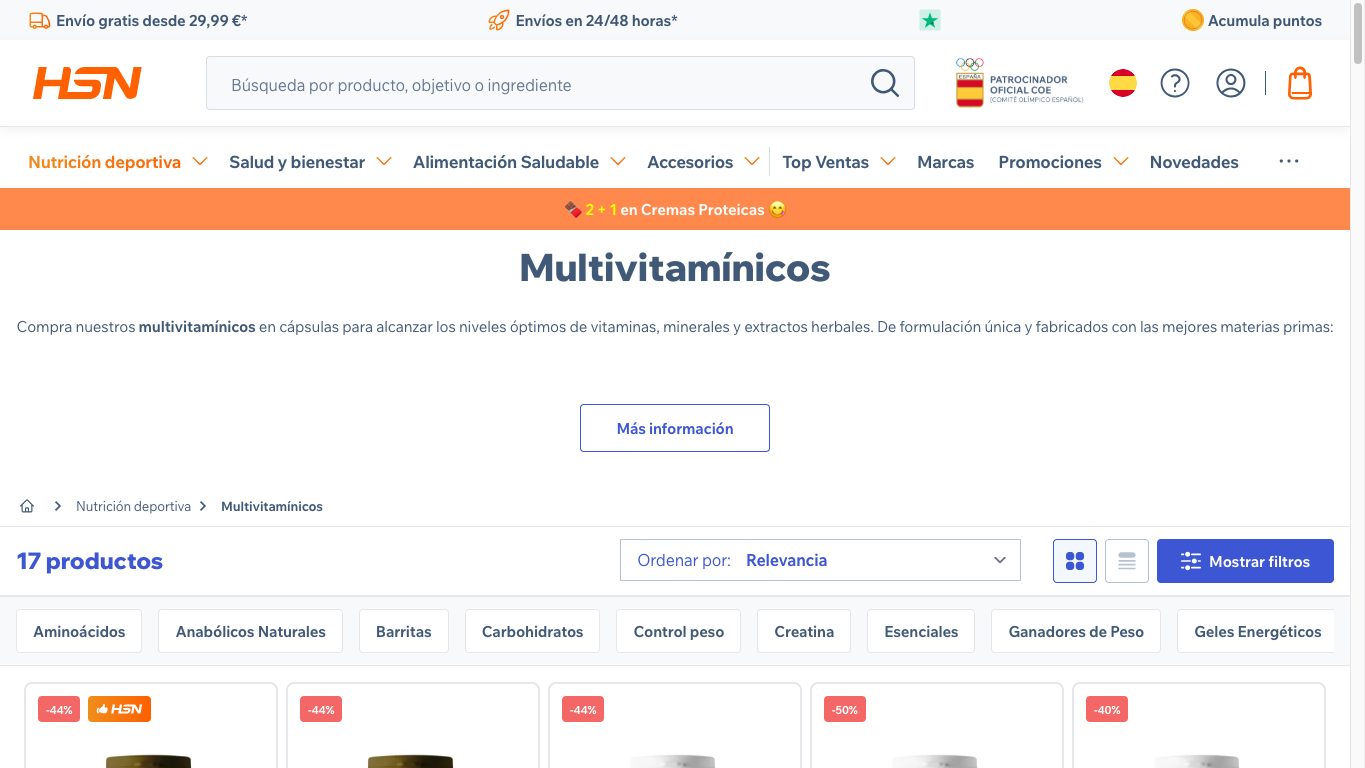Click the Multivitamínicos page heading
The image size is (1365, 768).
[x=675, y=267]
